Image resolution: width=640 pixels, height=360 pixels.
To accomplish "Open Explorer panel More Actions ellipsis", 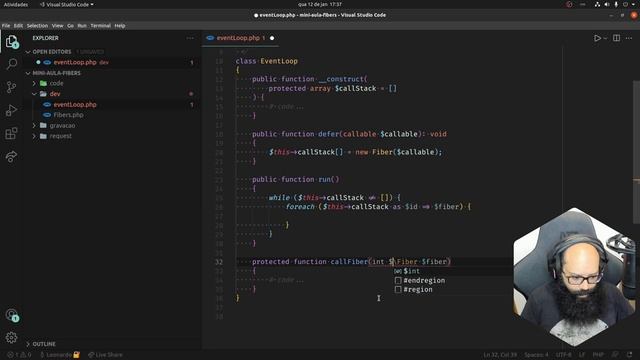I will (190, 38).
